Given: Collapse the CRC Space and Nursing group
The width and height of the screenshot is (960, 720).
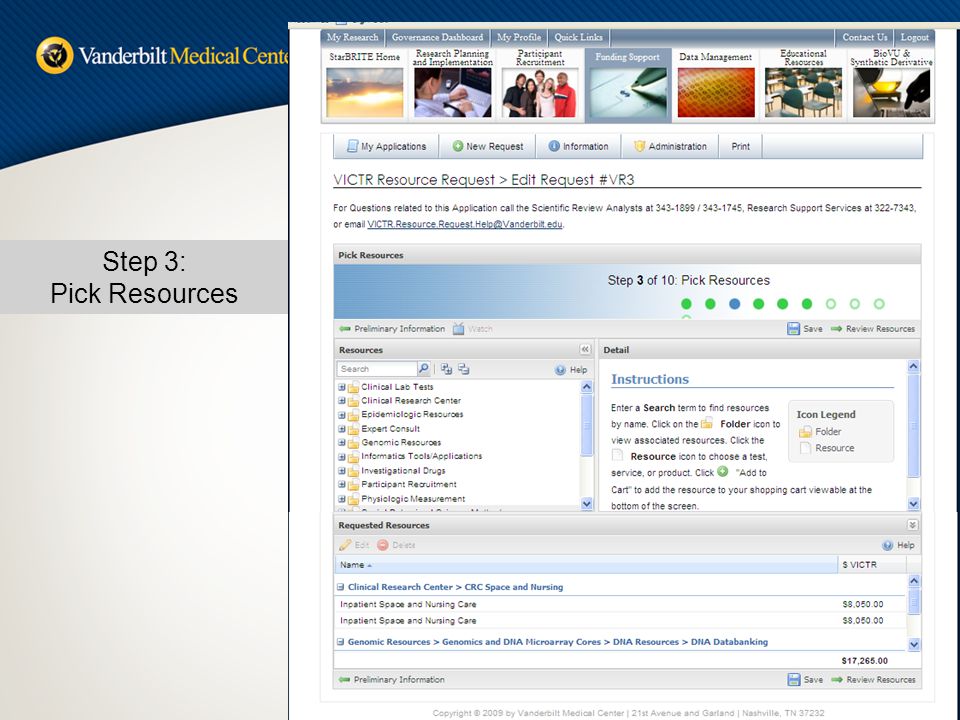Looking at the screenshot, I should click(x=340, y=587).
